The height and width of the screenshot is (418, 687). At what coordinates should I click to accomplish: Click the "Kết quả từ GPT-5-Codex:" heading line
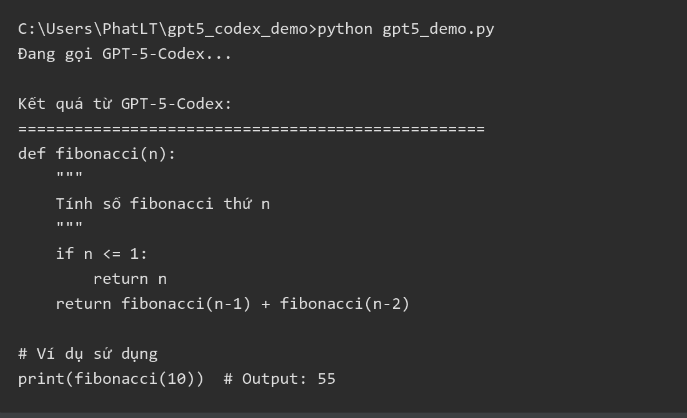pos(125,103)
